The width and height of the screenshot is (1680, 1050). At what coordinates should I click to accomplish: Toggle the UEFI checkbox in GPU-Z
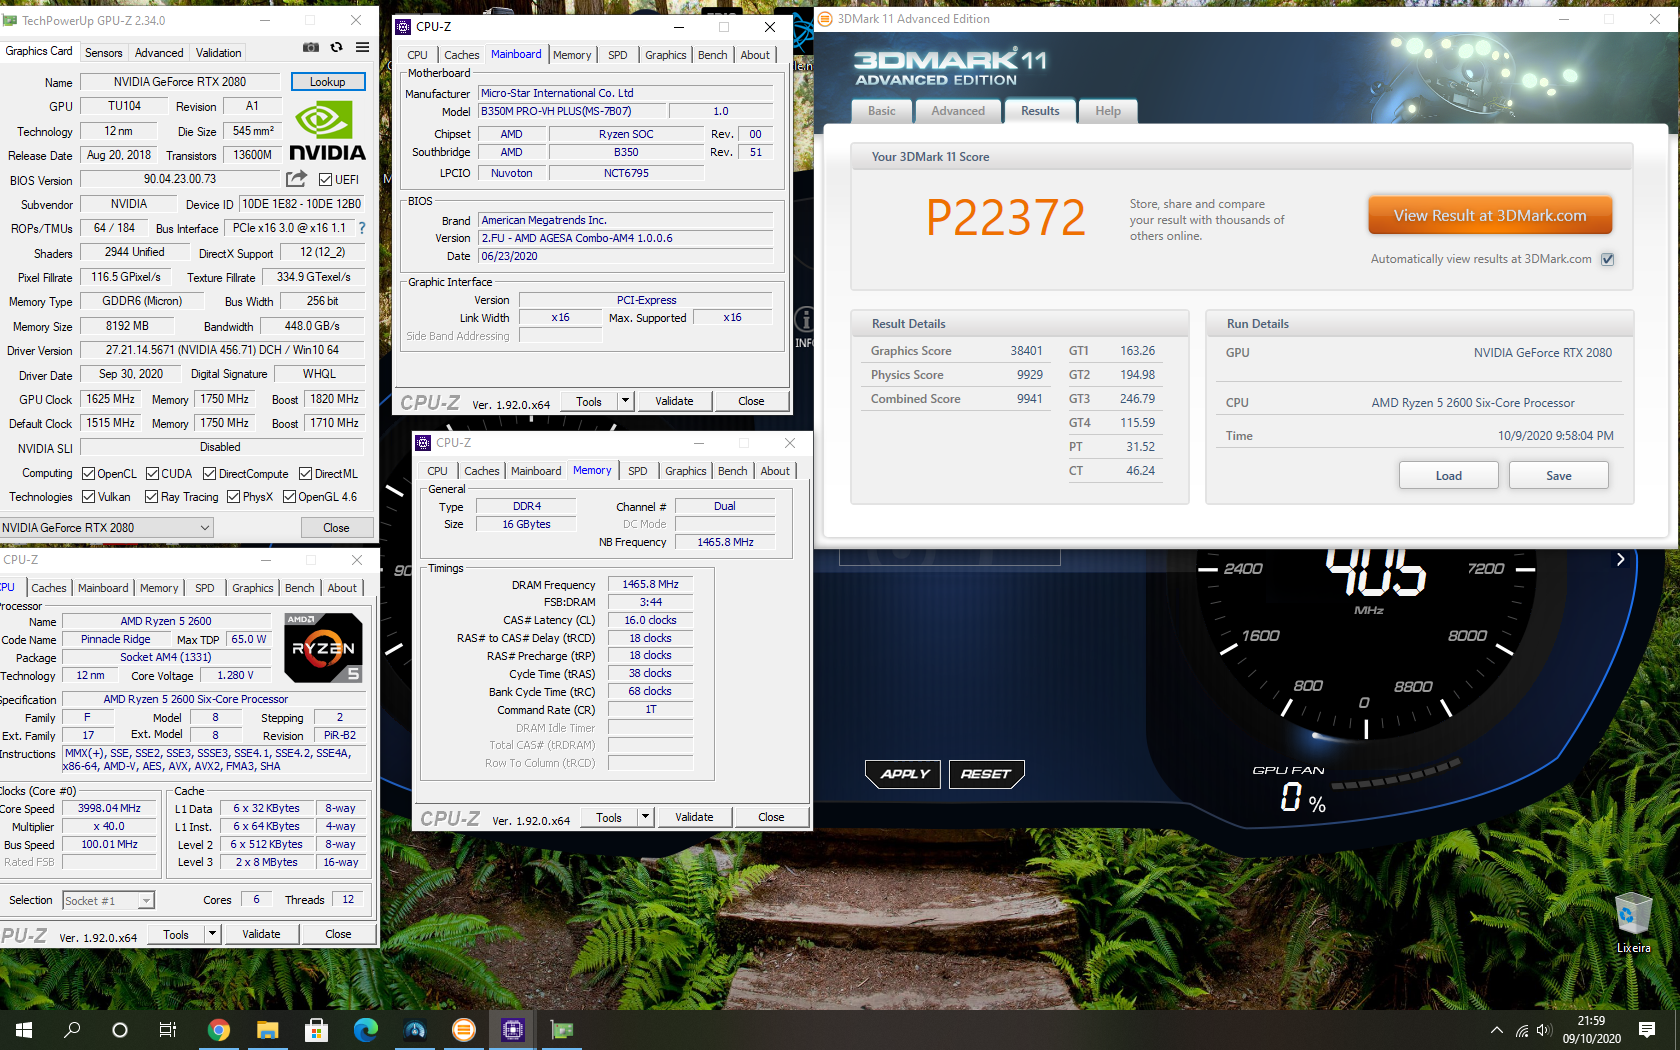pyautogui.click(x=325, y=180)
